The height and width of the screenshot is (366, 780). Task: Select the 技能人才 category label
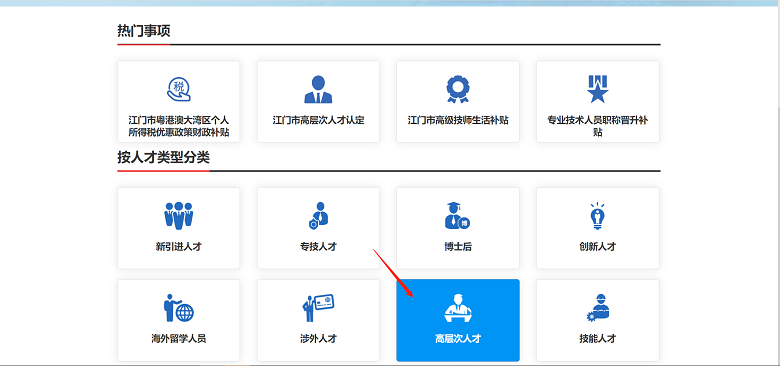click(x=597, y=339)
